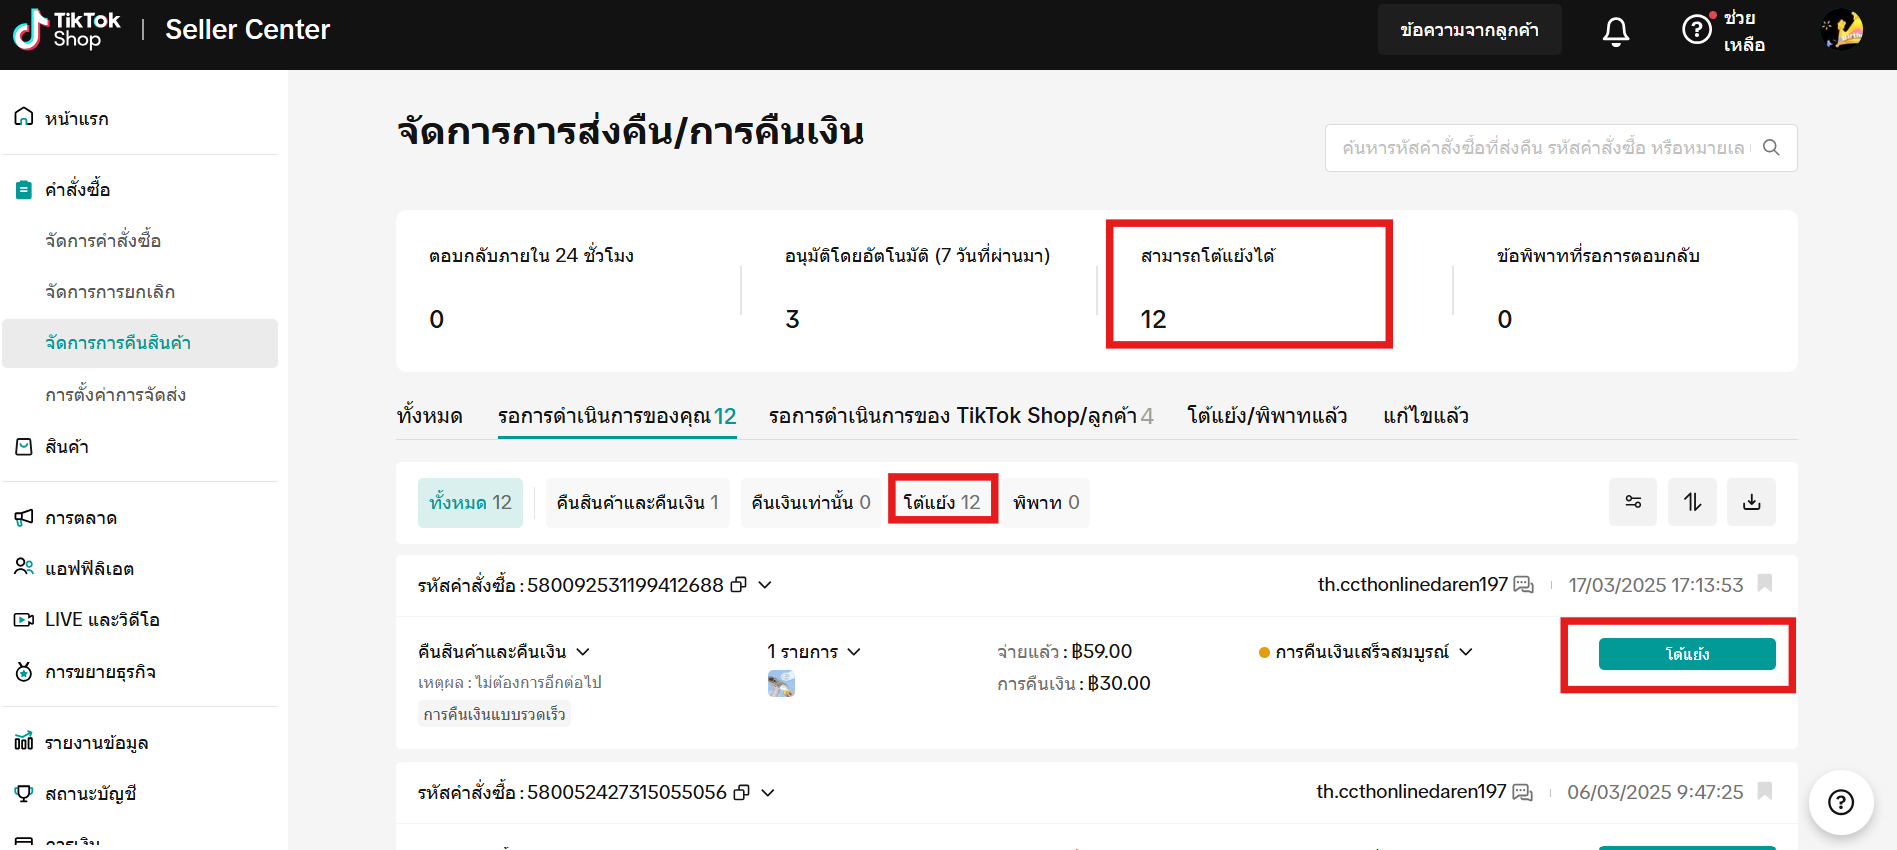Click the notification bell icon

tap(1615, 31)
